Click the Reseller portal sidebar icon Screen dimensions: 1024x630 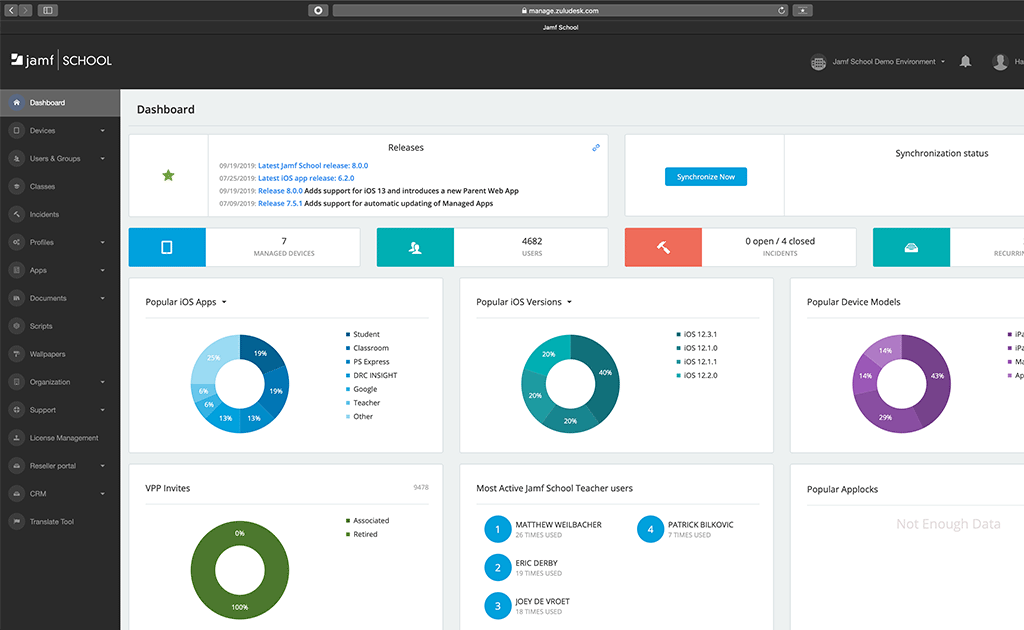coord(16,465)
